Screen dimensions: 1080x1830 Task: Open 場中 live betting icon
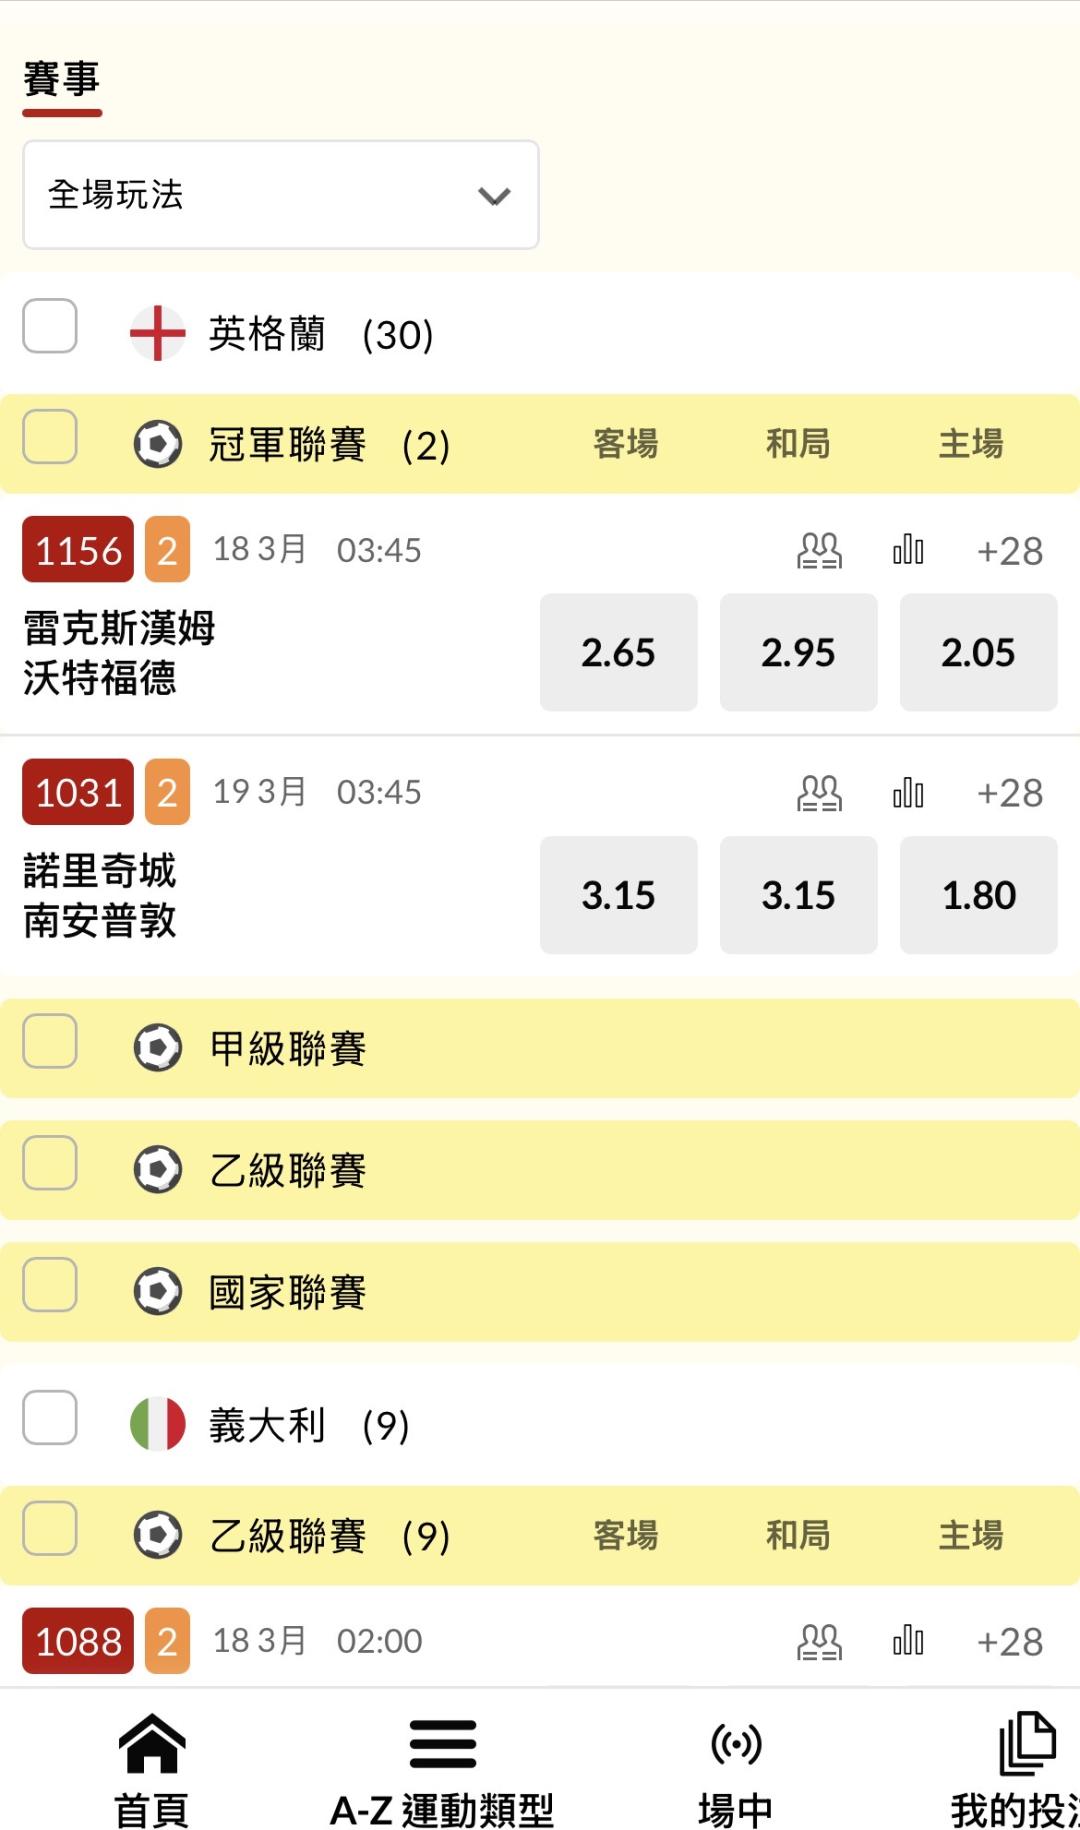[x=736, y=1743]
